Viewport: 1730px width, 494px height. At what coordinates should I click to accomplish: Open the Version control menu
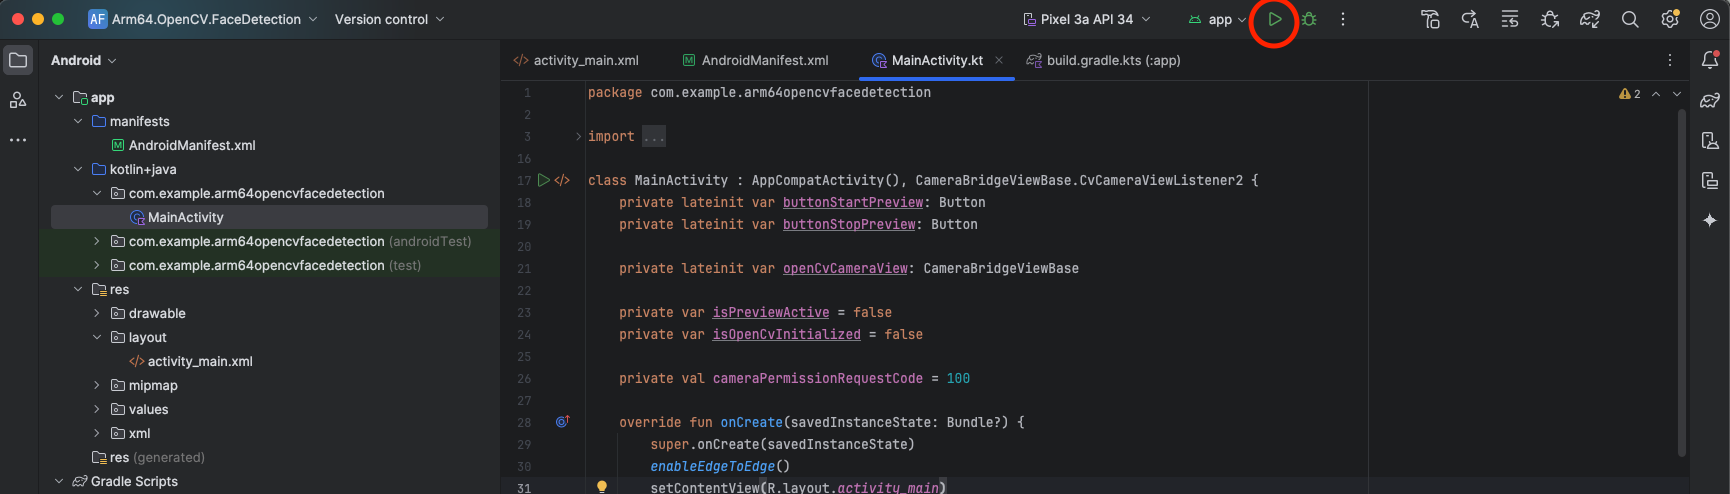coord(390,19)
